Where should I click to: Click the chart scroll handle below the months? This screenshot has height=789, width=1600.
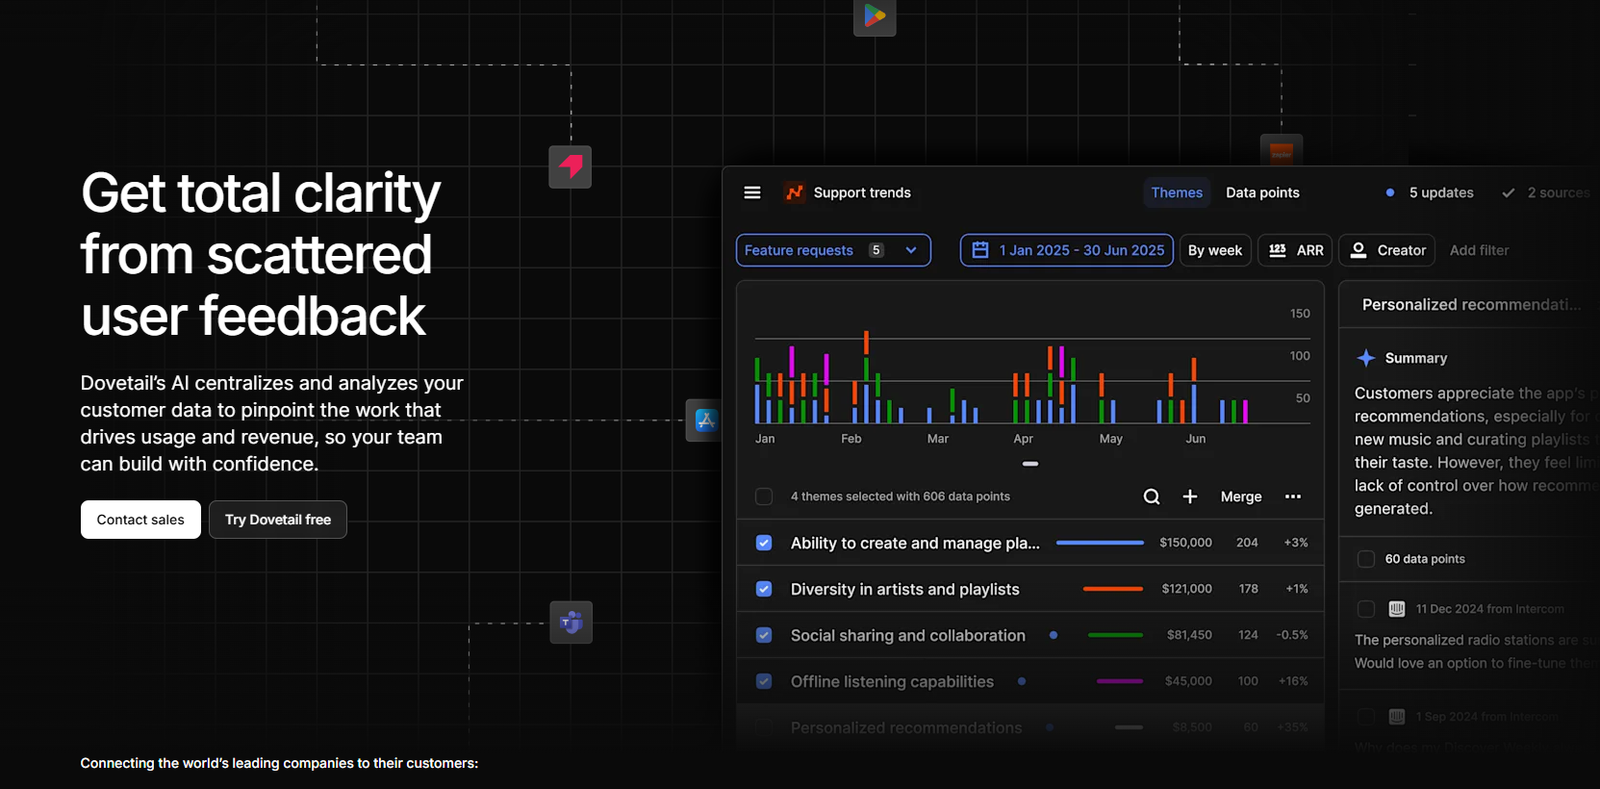click(1030, 464)
